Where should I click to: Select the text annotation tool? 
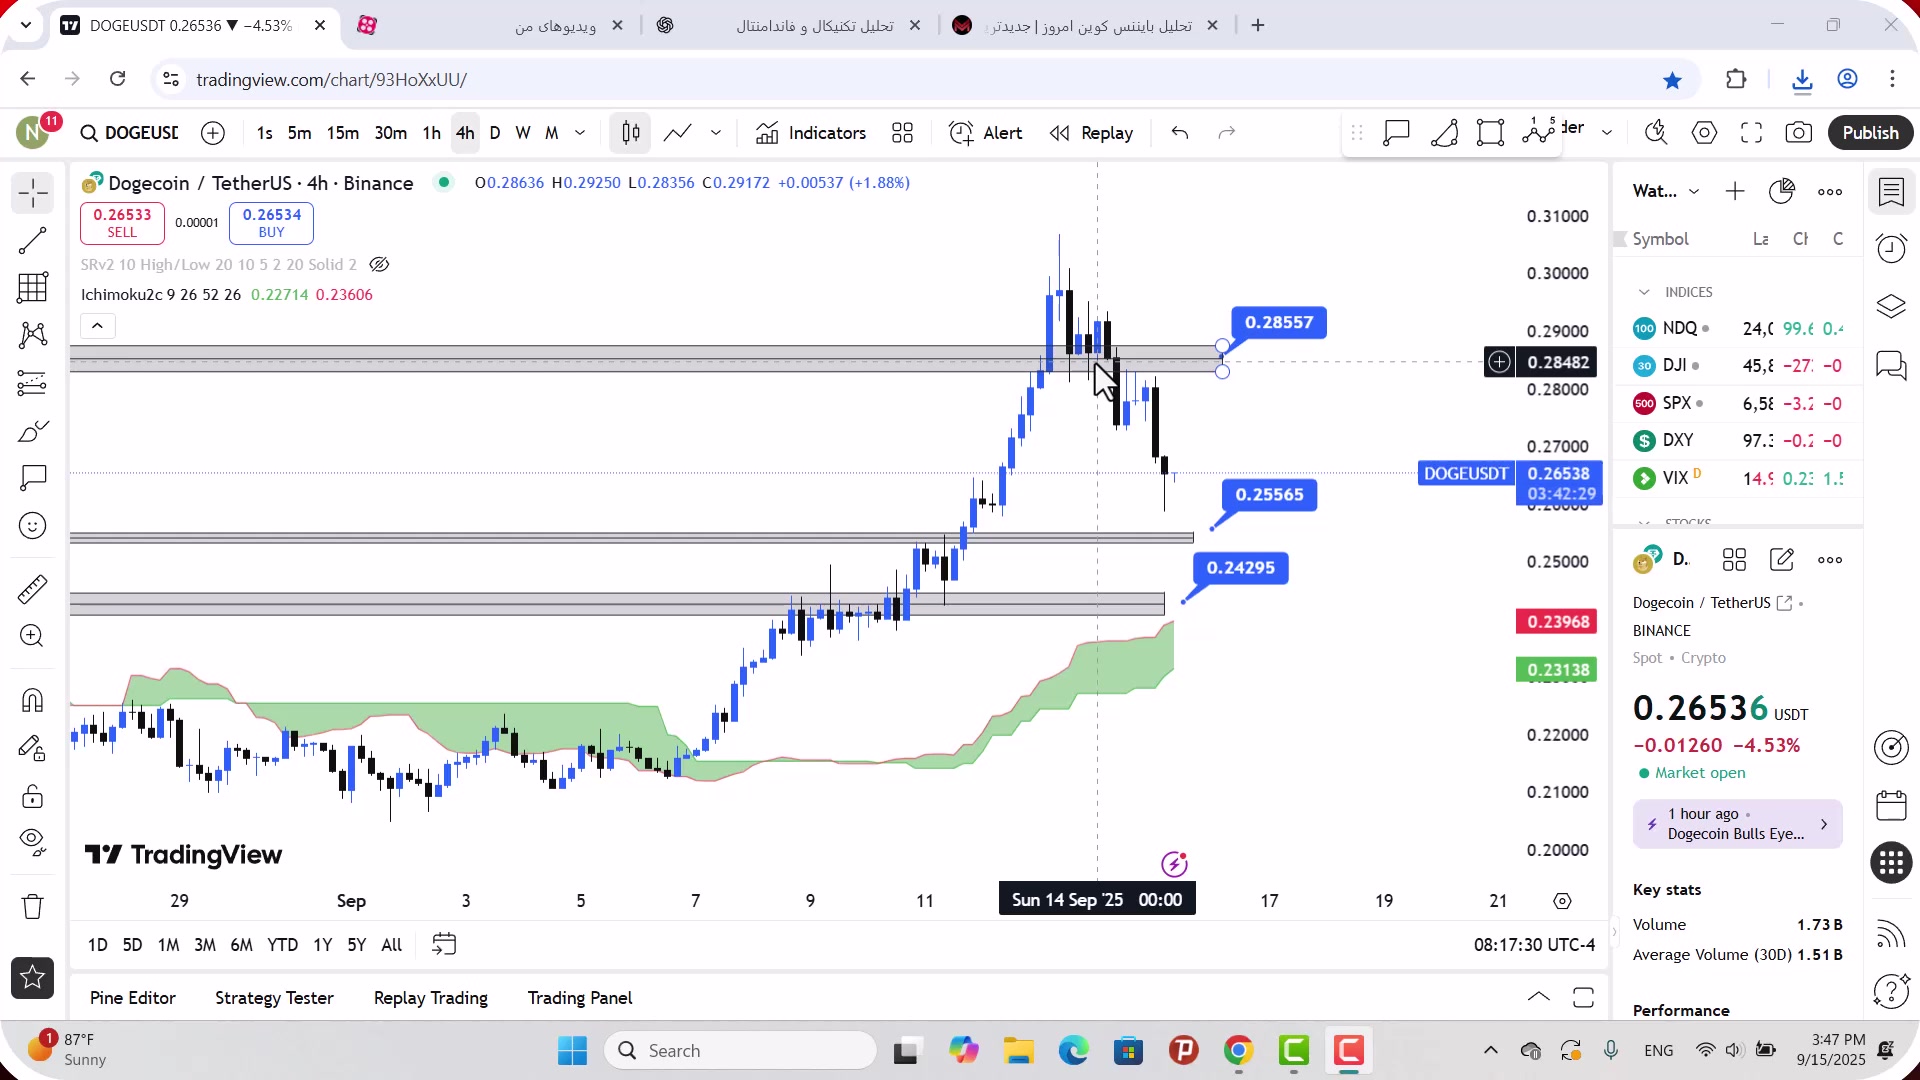[x=33, y=478]
